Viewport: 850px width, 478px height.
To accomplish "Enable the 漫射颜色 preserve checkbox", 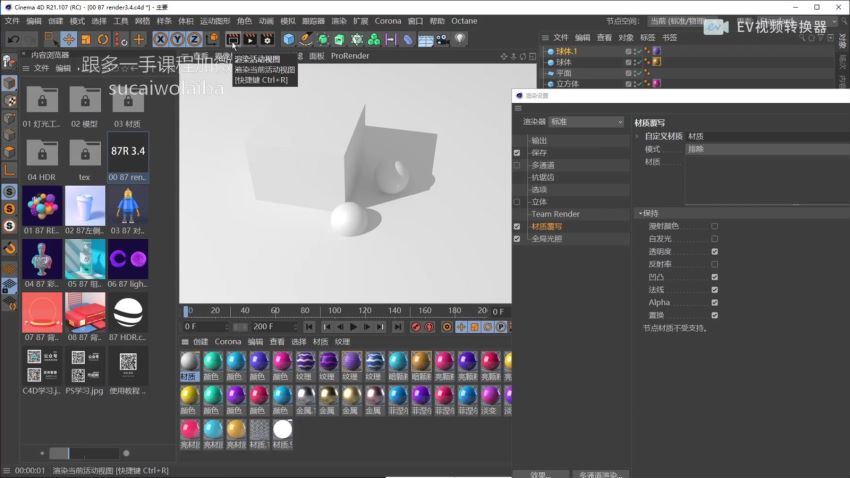I will (714, 226).
